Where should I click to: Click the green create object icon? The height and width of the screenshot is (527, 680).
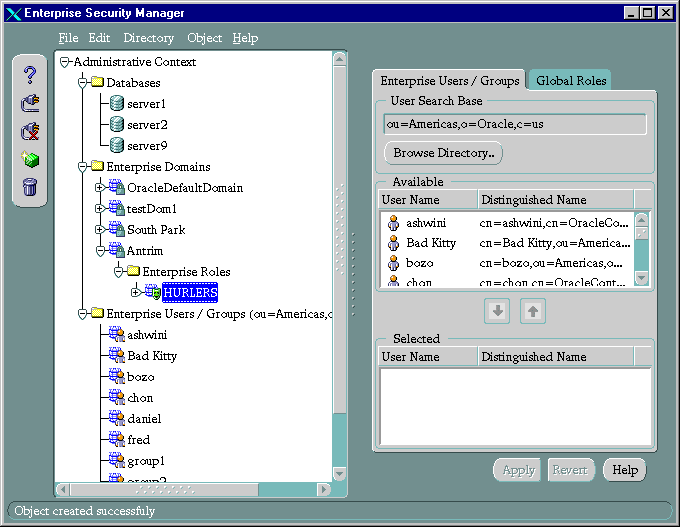click(30, 159)
